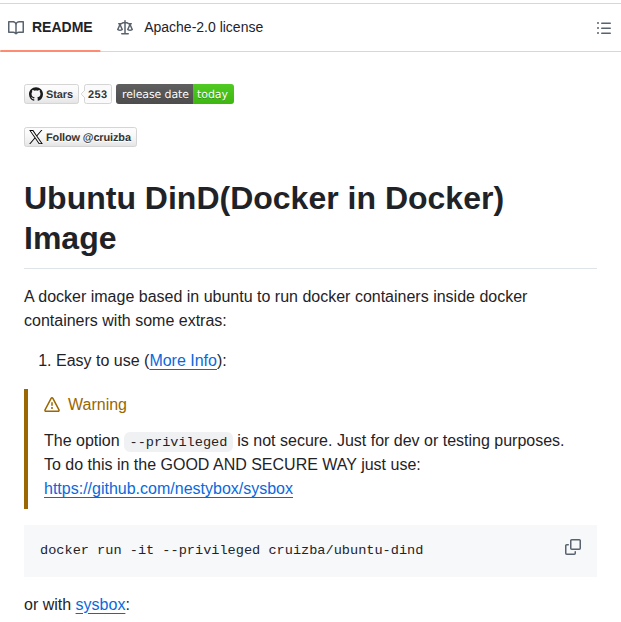
Task: Switch to Apache-2.0 license tab
Action: tap(190, 27)
